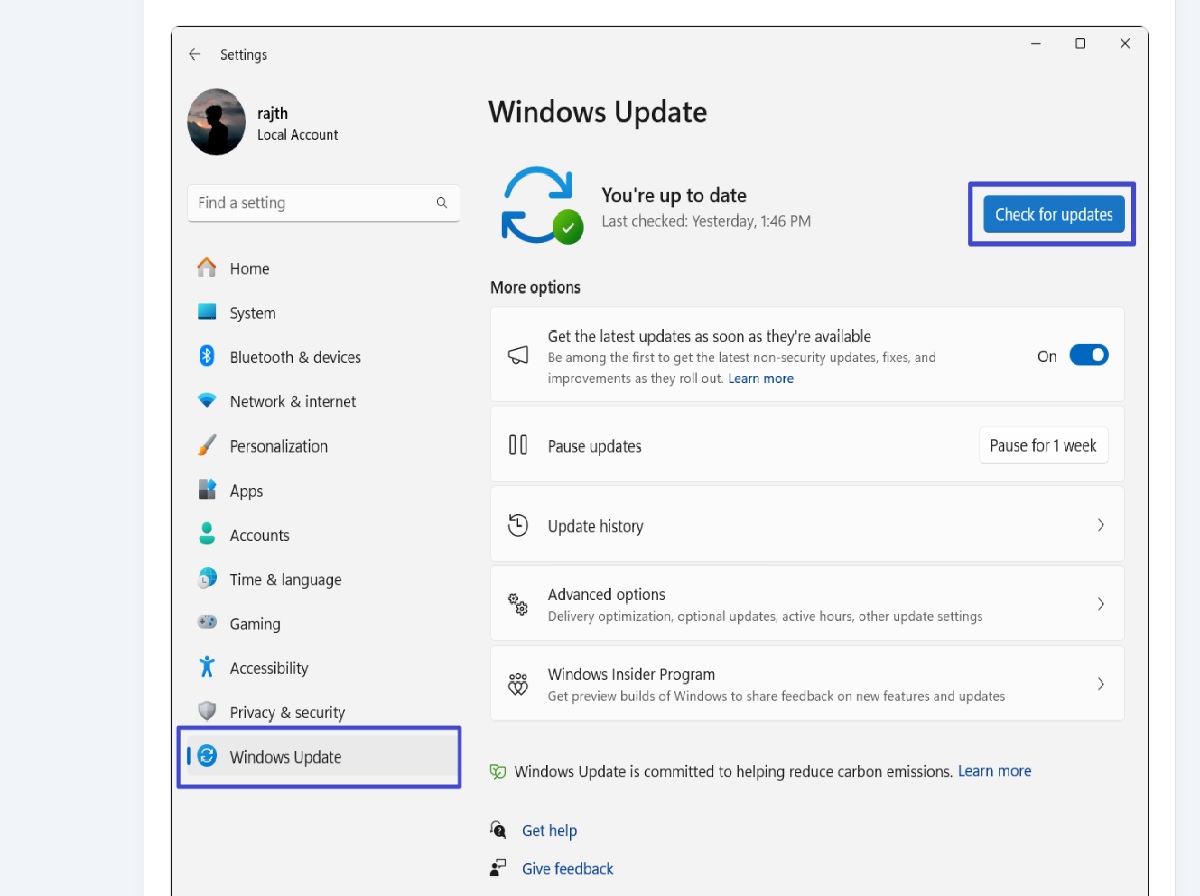Click the magnifier search icon

(x=442, y=203)
